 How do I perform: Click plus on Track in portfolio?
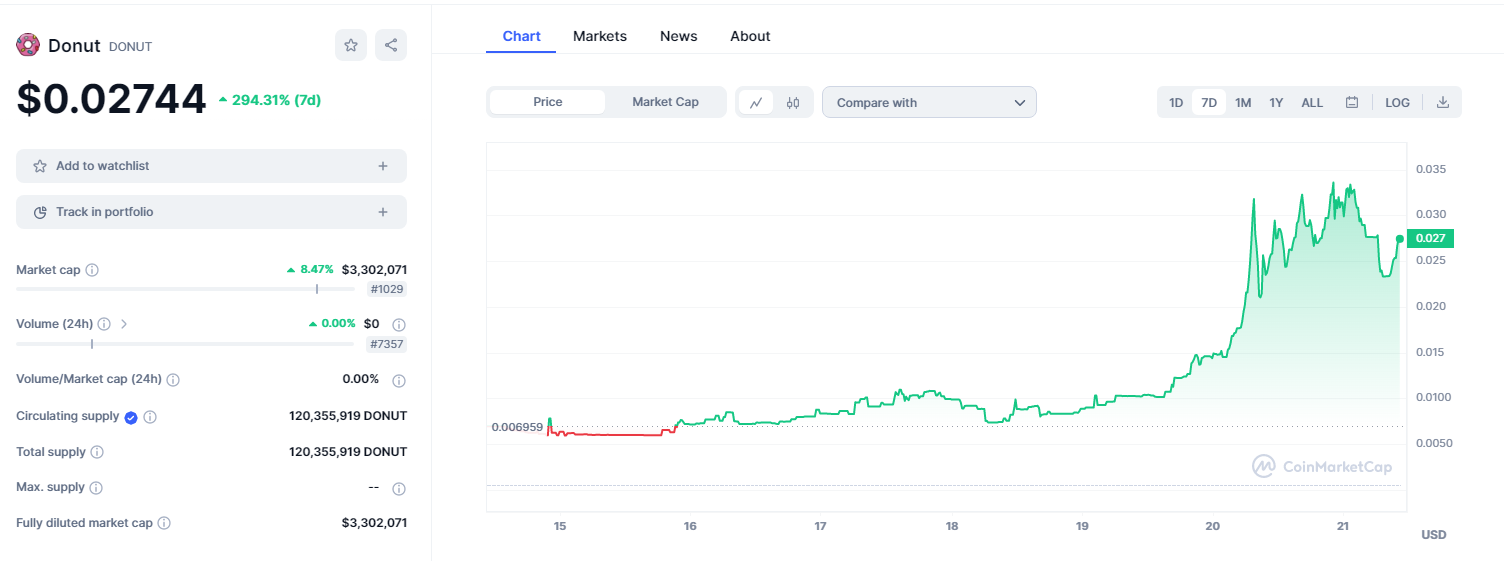(383, 212)
